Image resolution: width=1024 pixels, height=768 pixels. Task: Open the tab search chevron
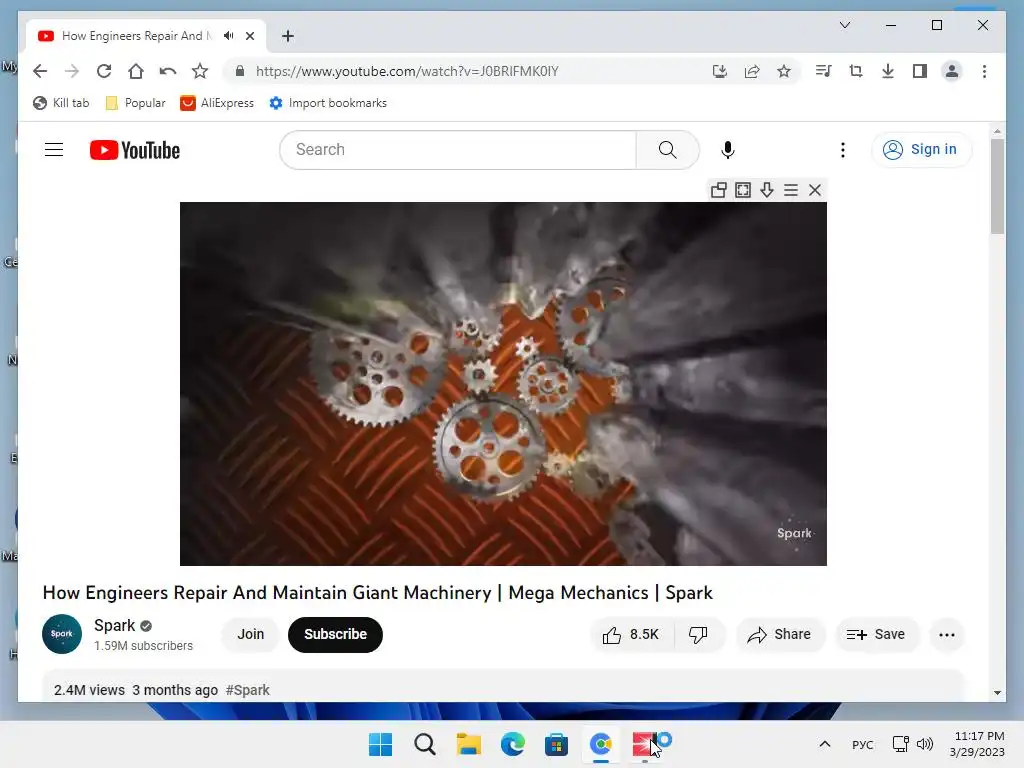pos(844,25)
